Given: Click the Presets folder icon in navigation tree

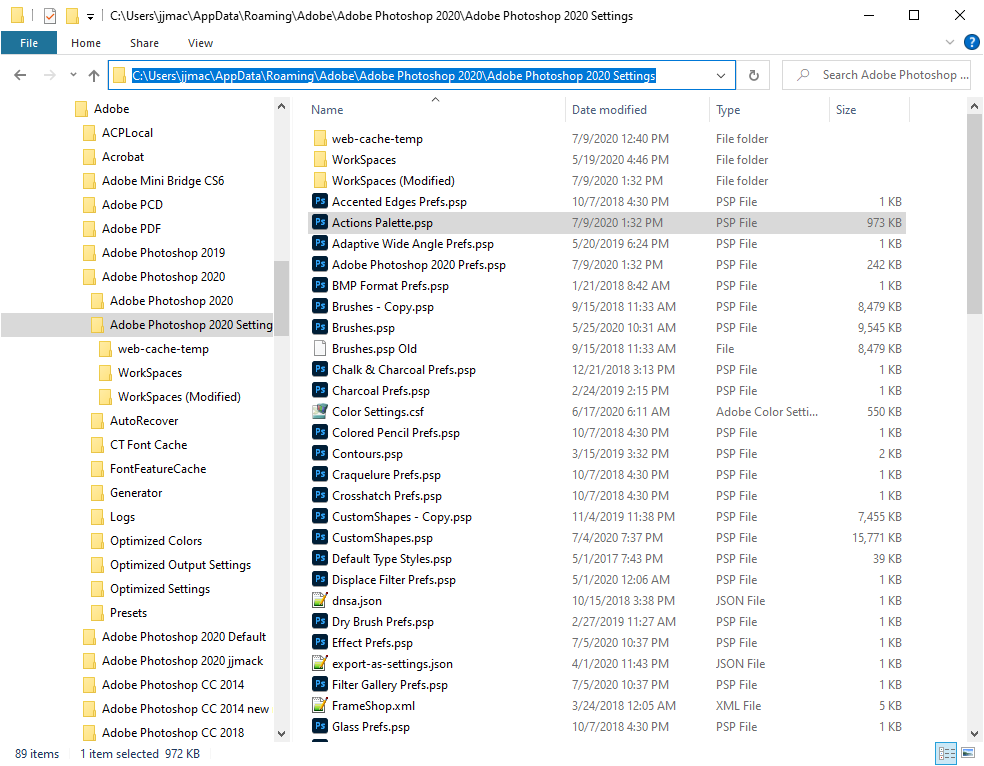Looking at the screenshot, I should pyautogui.click(x=97, y=612).
